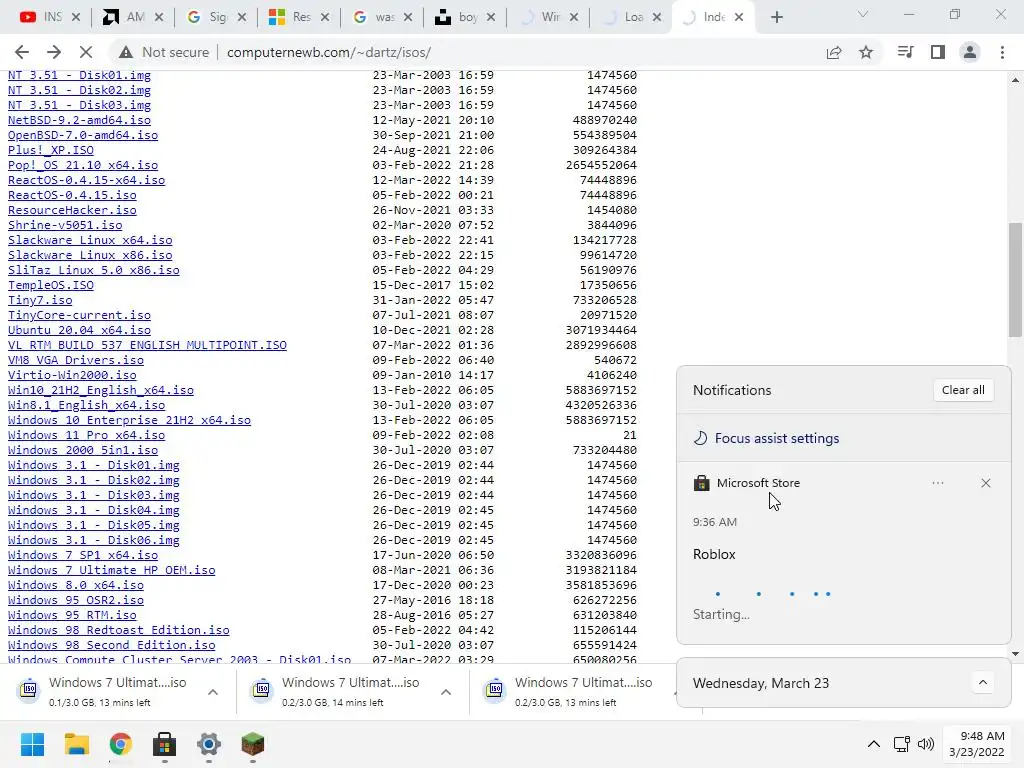Open the second Windows 7 download file icon

[x=261, y=689]
